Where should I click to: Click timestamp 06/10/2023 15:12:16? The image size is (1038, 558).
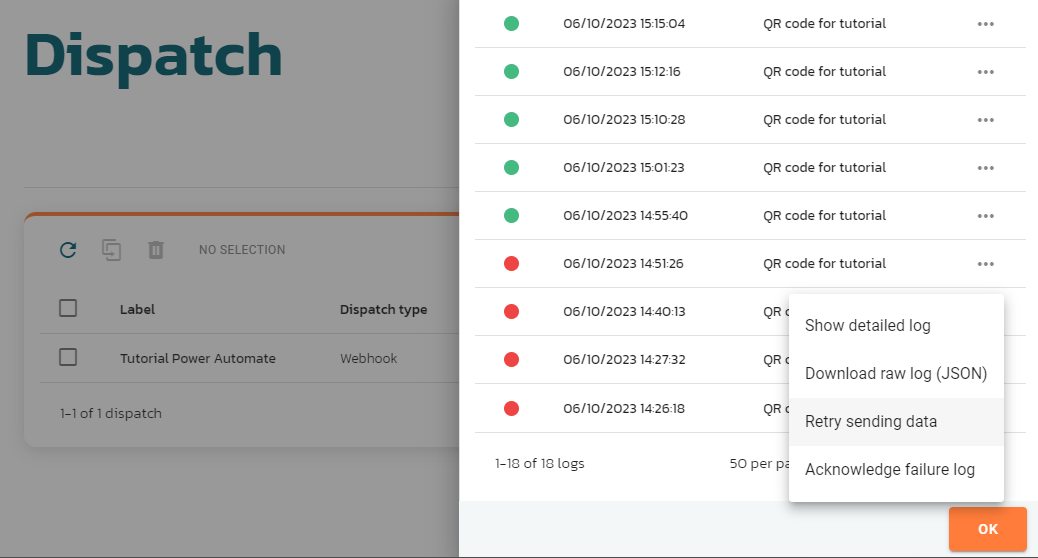pos(622,71)
